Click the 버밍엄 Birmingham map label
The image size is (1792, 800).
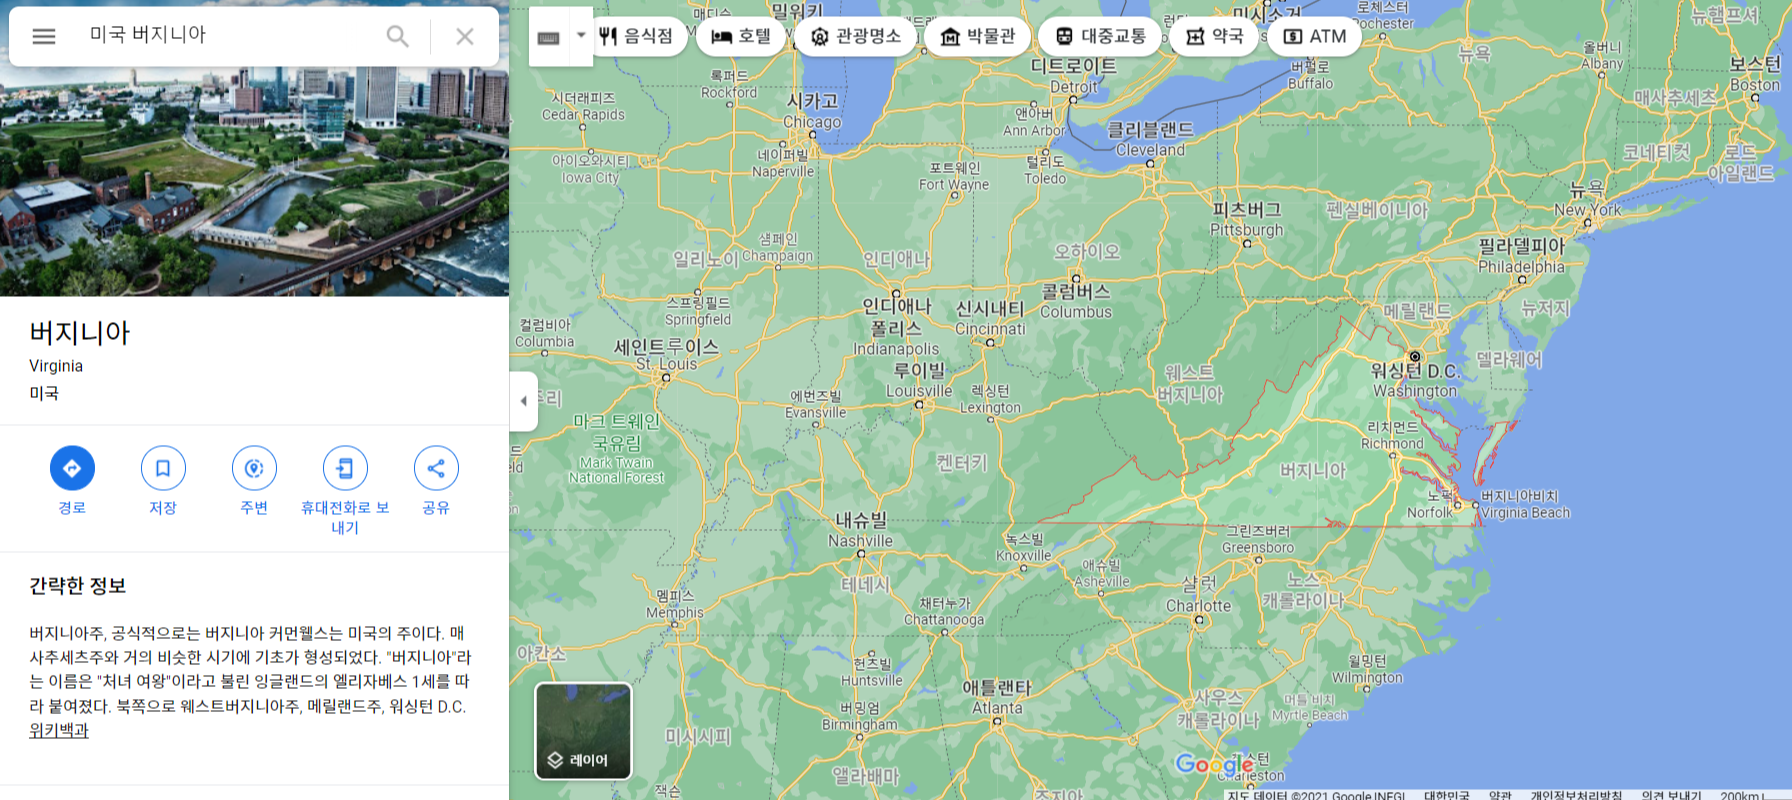860,716
